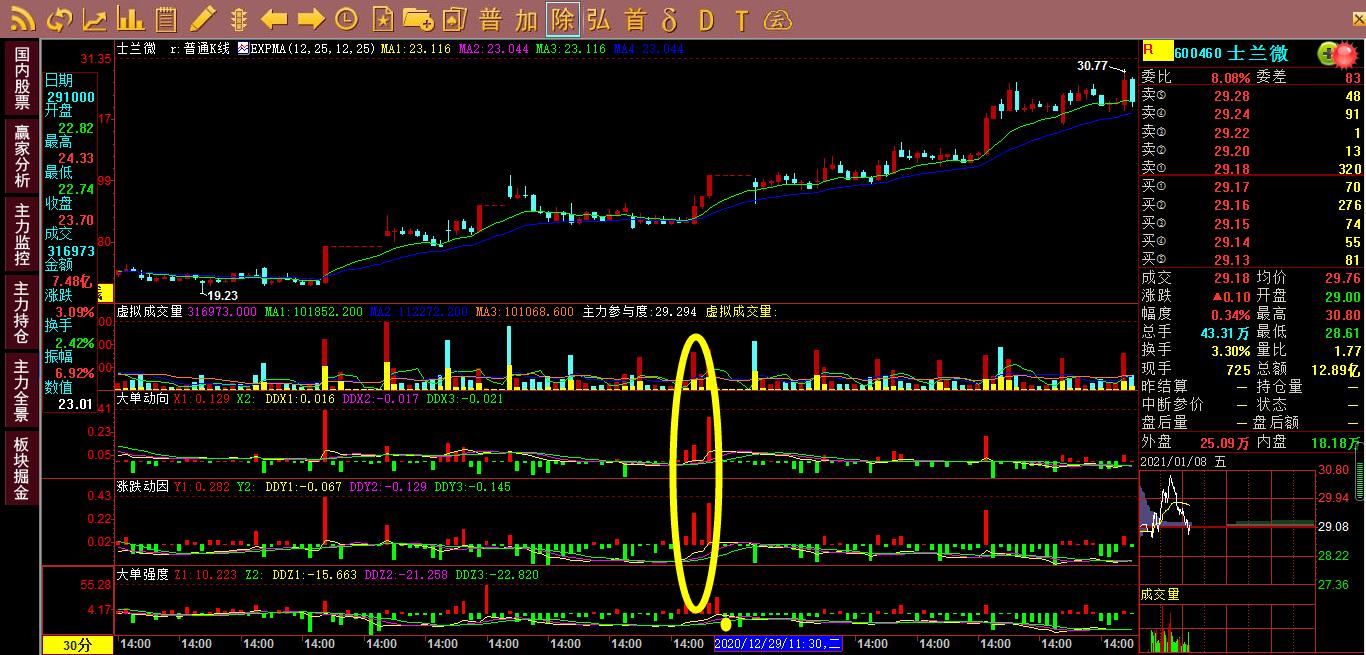This screenshot has height=655, width=1366.
Task: Click the T toolbar button
Action: 741,18
